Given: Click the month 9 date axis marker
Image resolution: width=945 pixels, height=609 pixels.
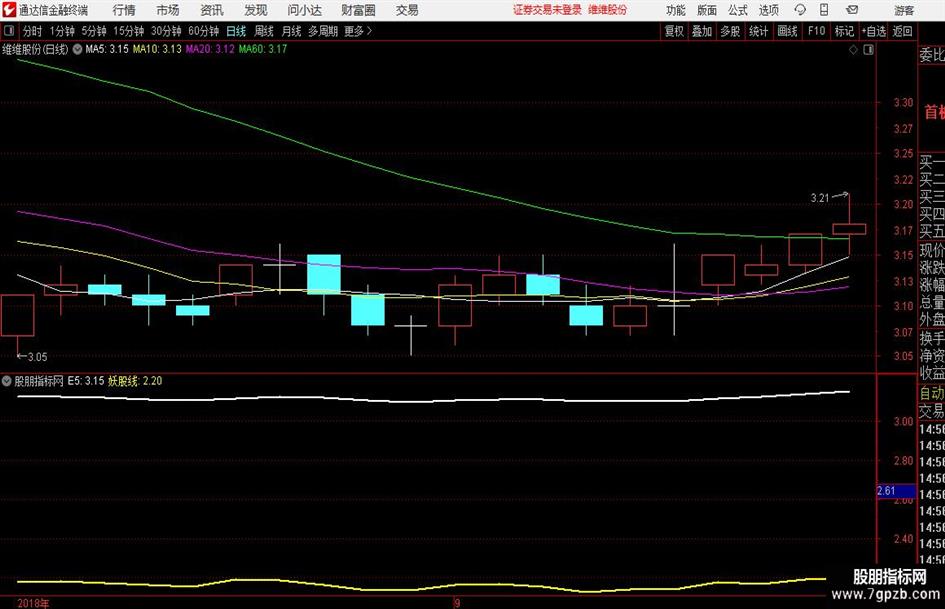Looking at the screenshot, I should tap(457, 603).
